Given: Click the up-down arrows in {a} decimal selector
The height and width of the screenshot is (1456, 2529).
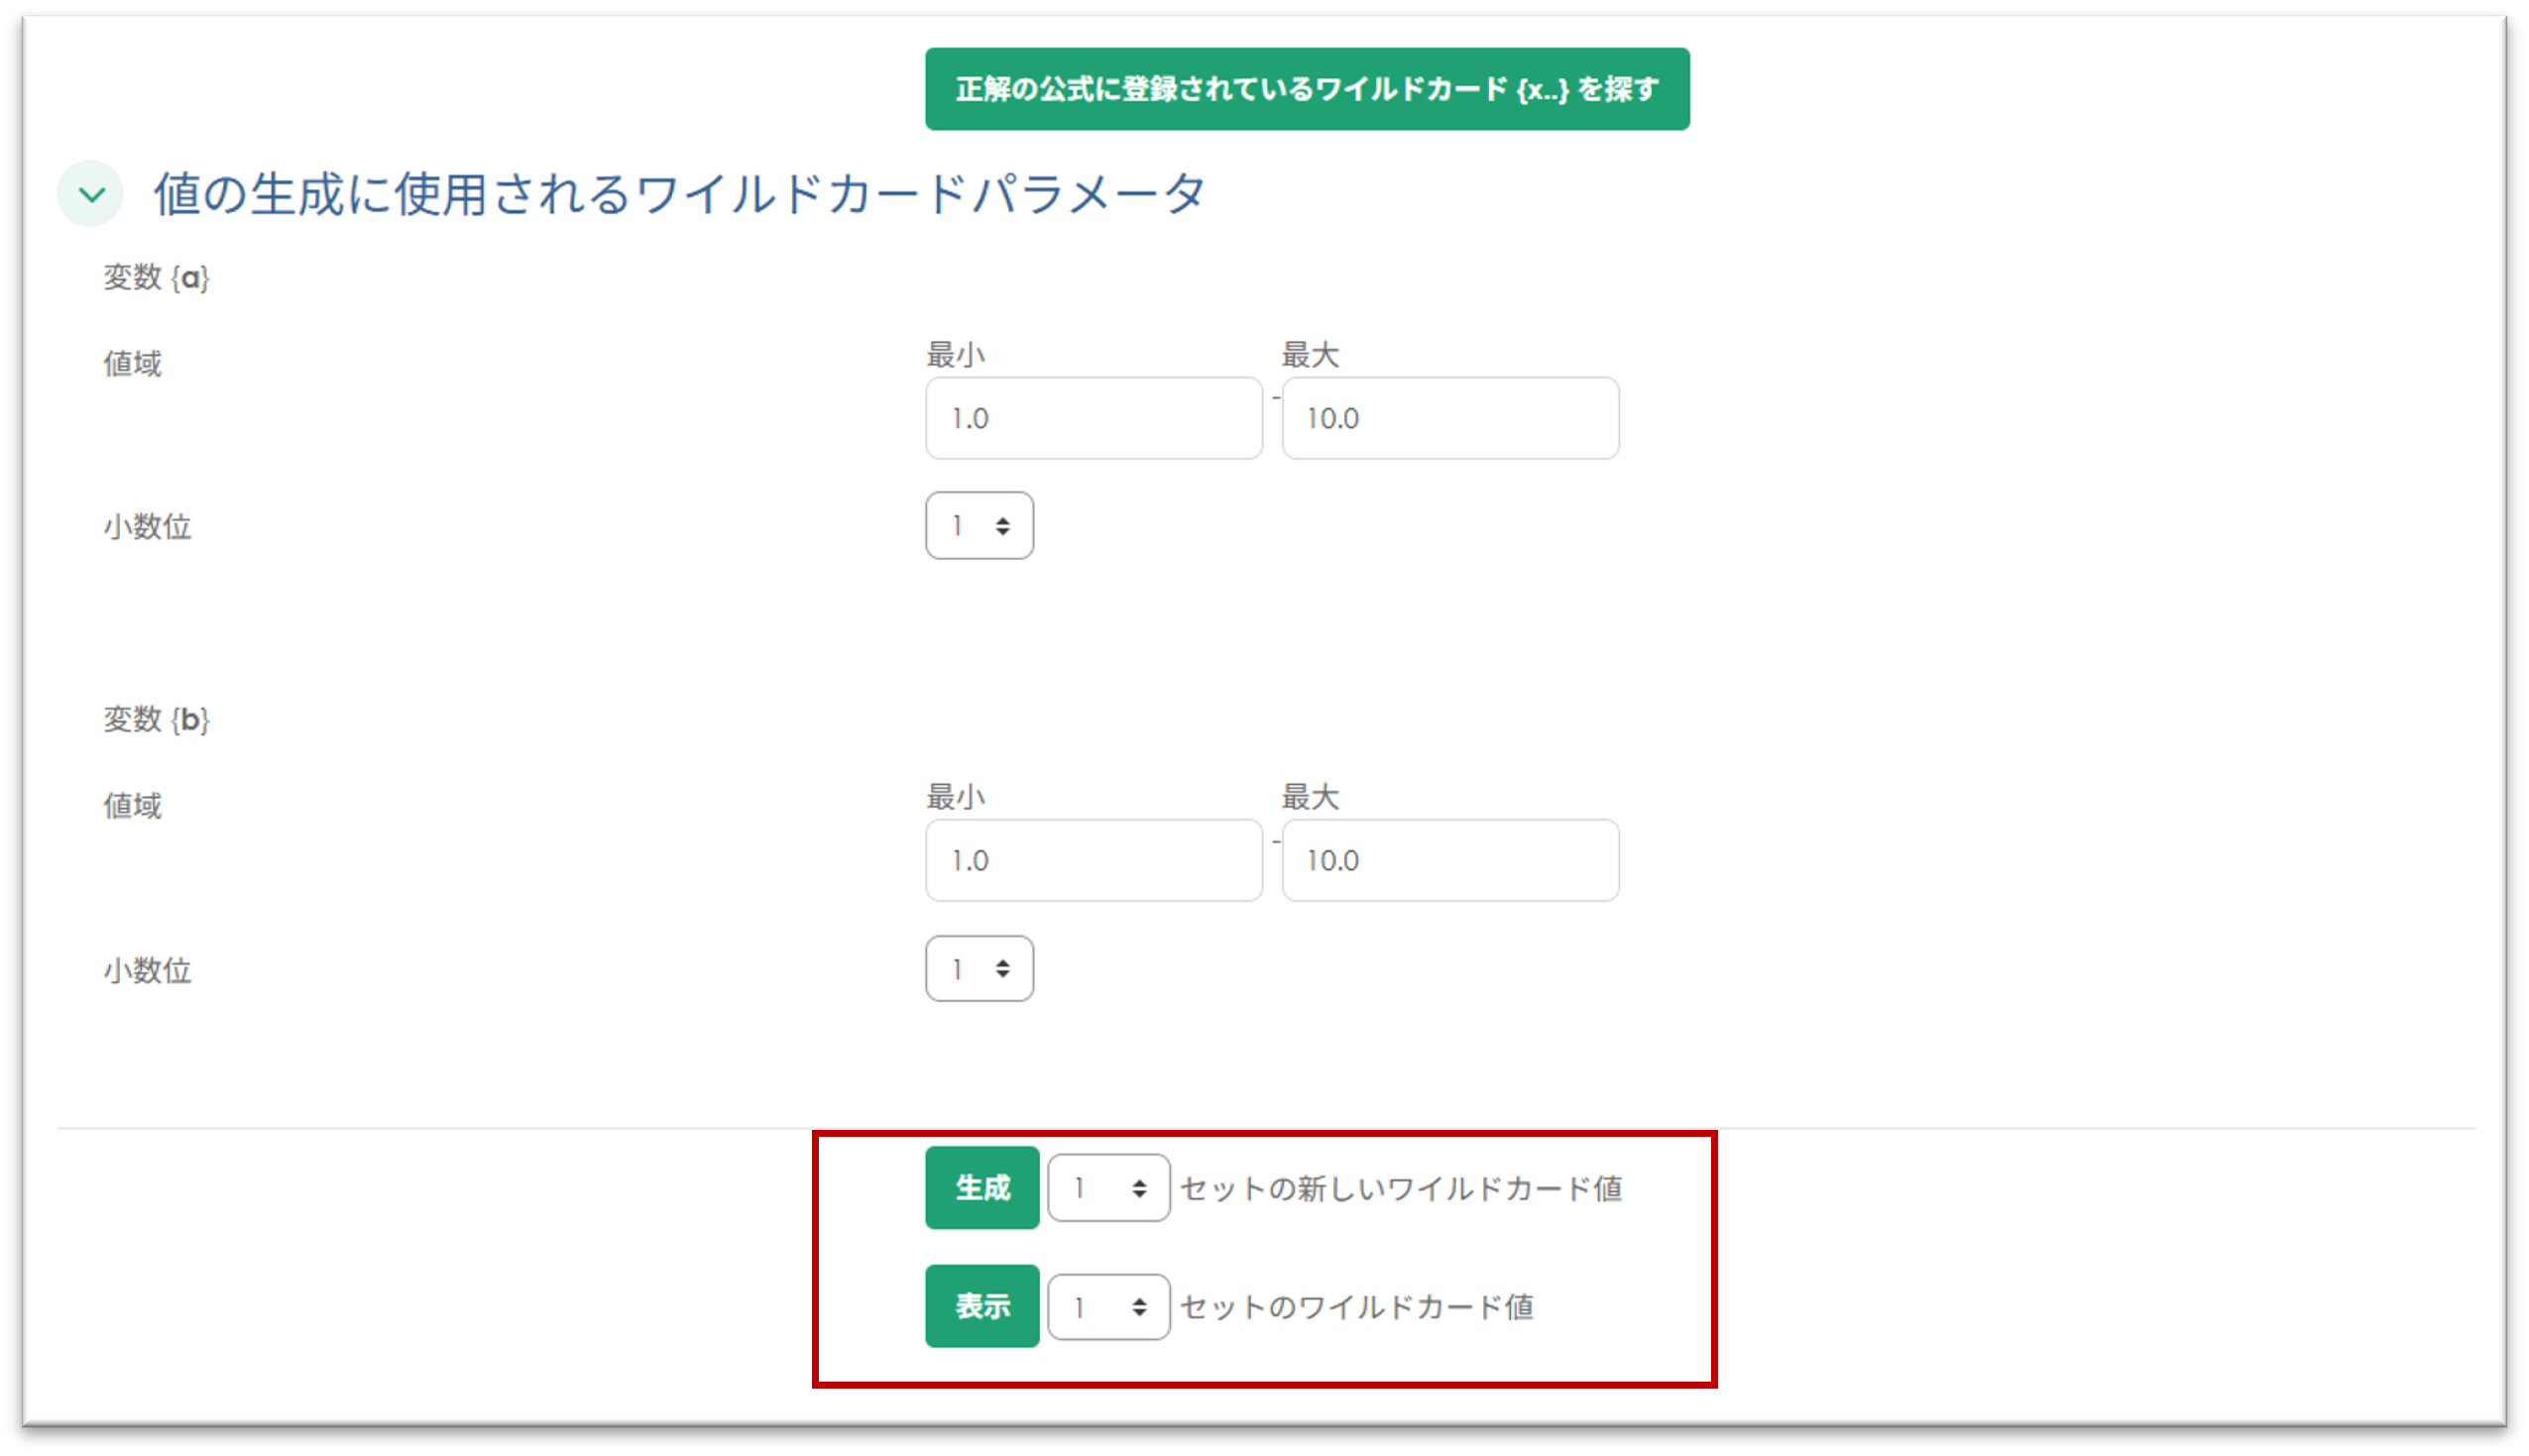Looking at the screenshot, I should (1002, 526).
